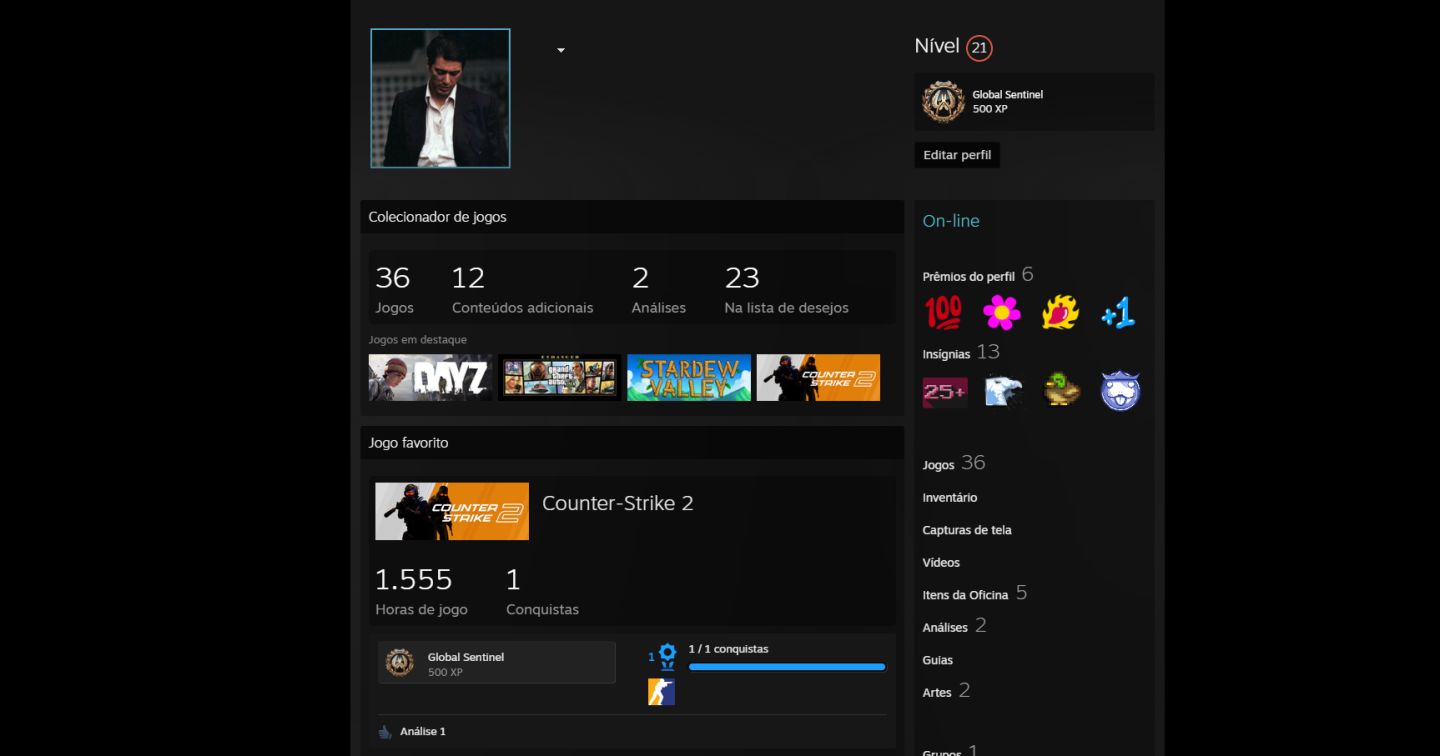Open the blue round face badge
This screenshot has height=756, width=1440.
(1120, 391)
